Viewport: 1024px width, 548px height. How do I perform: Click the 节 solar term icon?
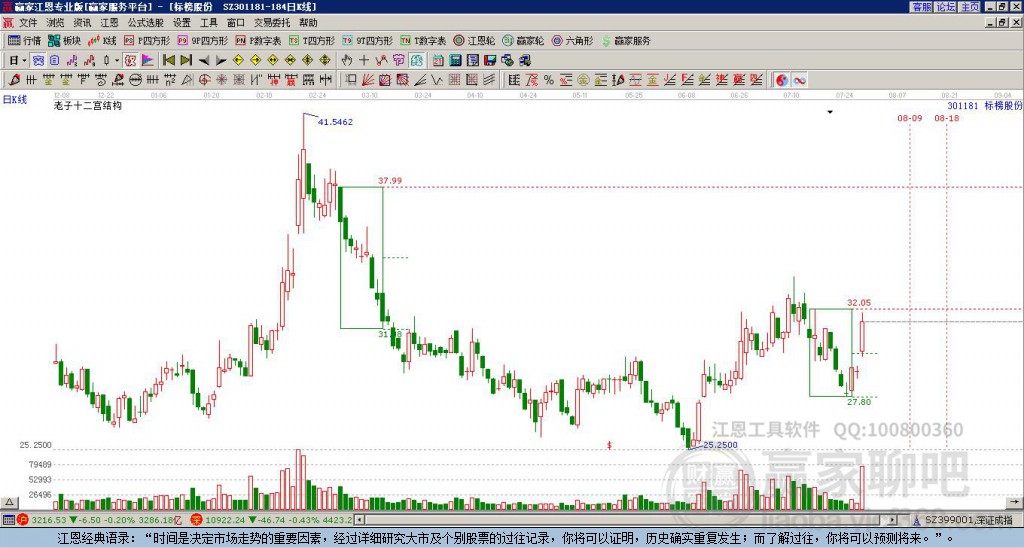pos(399,61)
